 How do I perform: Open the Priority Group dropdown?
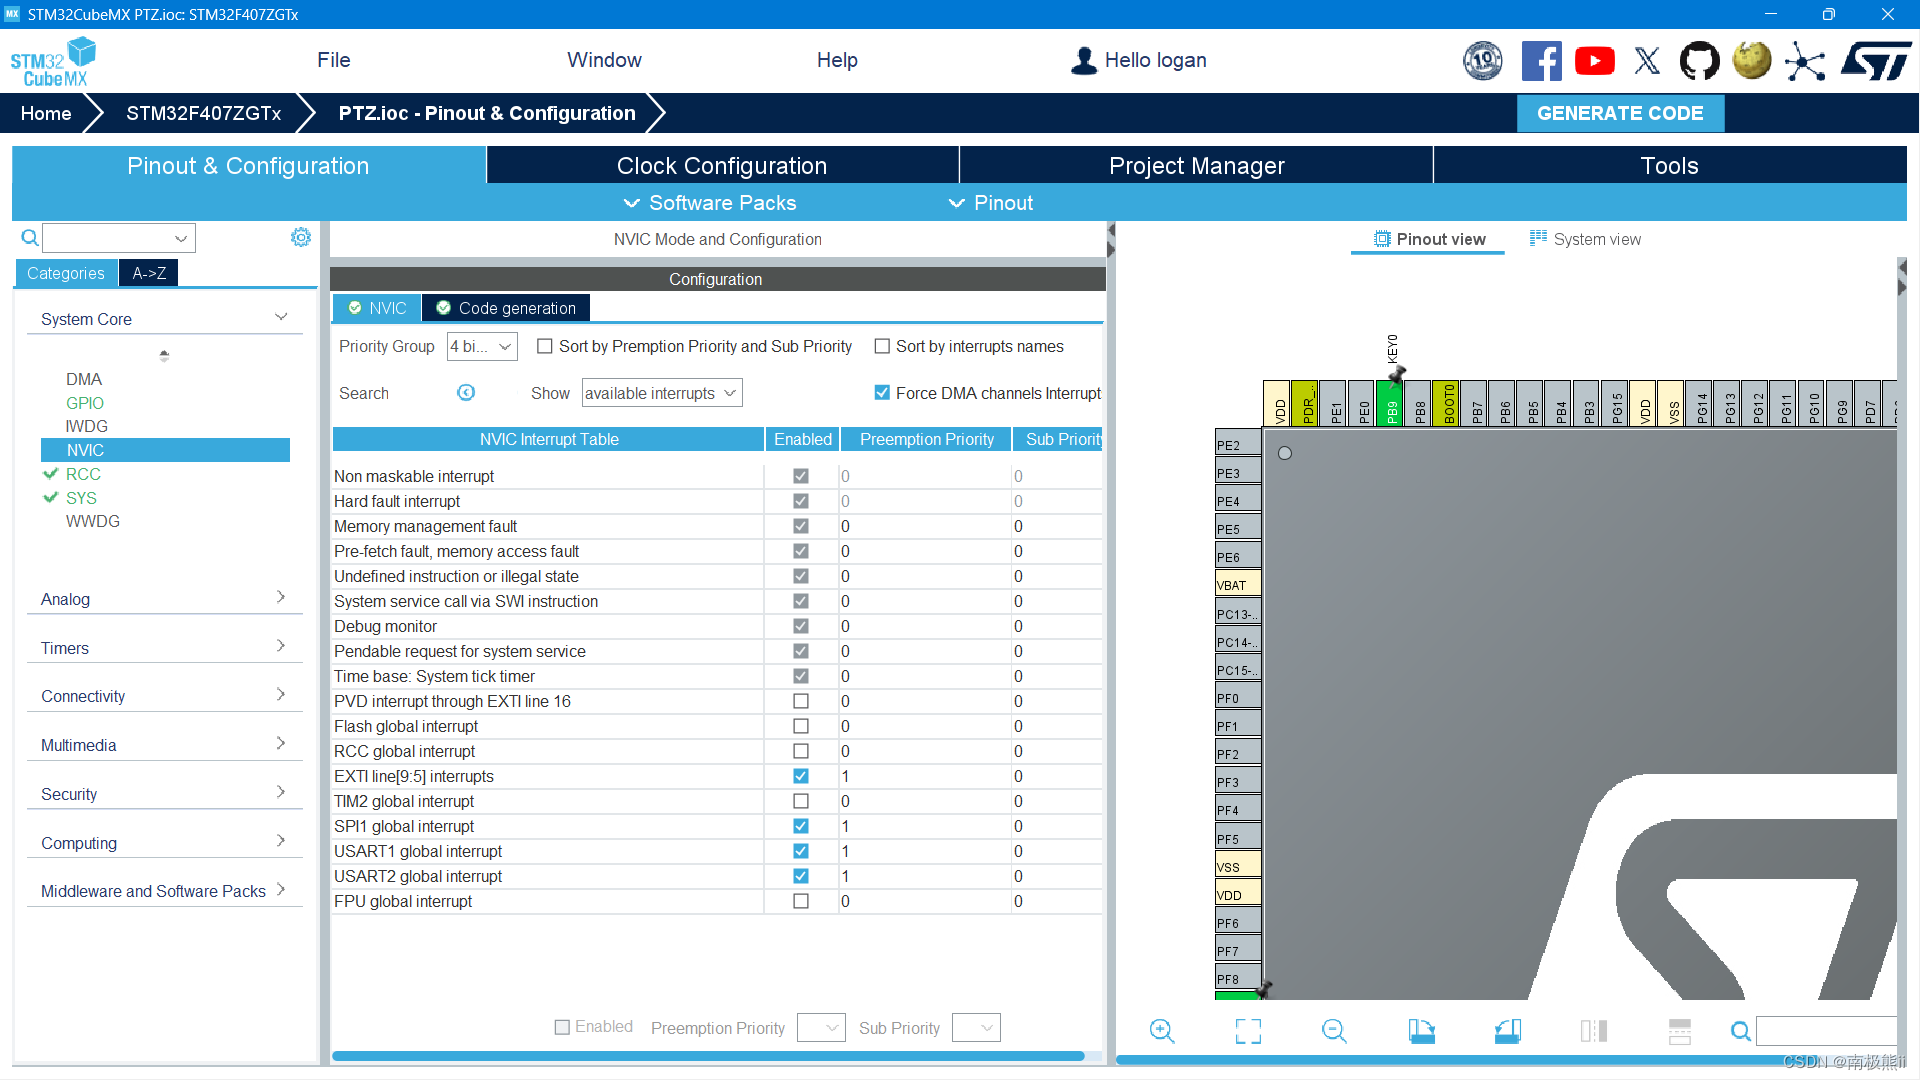point(482,346)
